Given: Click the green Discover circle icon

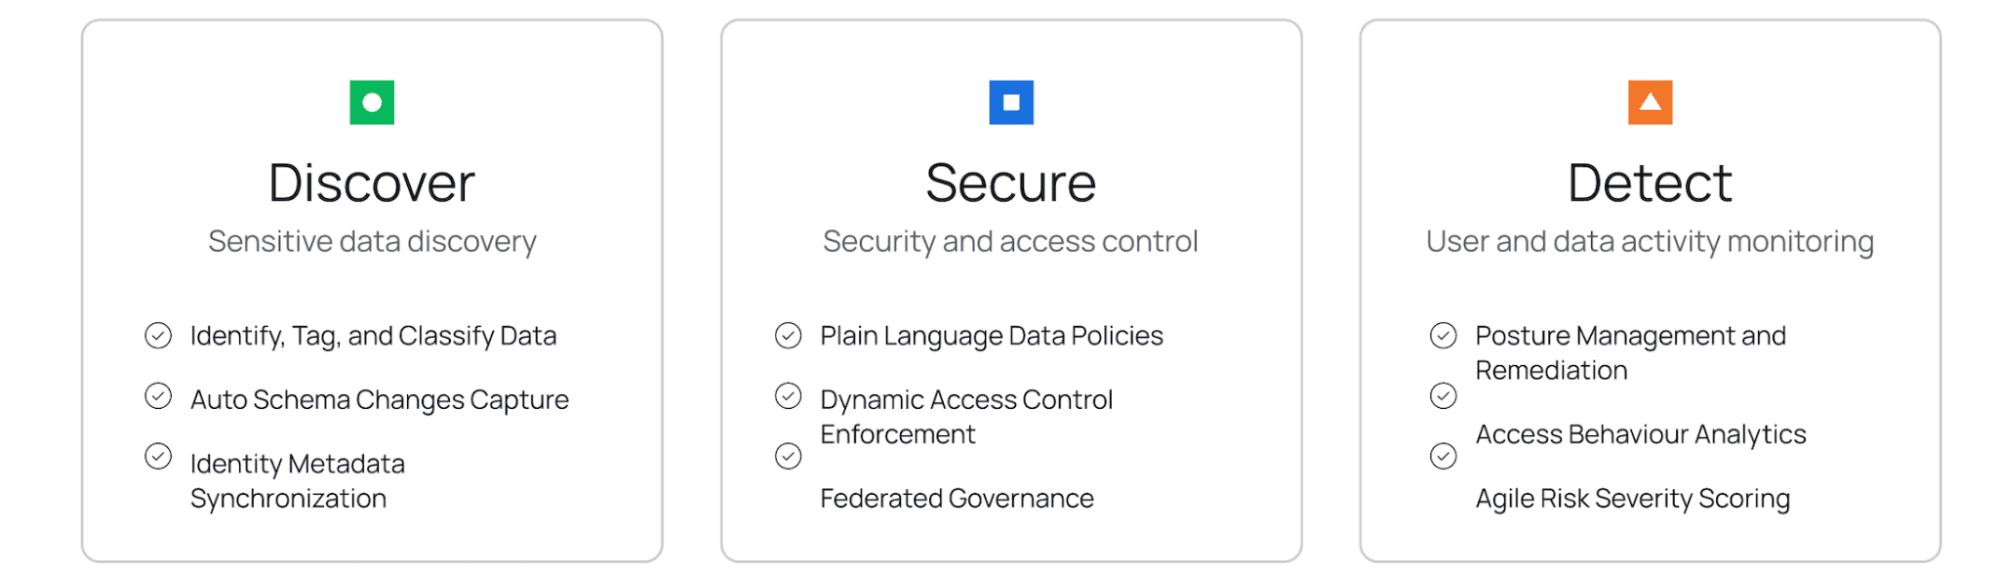Looking at the screenshot, I should point(372,102).
